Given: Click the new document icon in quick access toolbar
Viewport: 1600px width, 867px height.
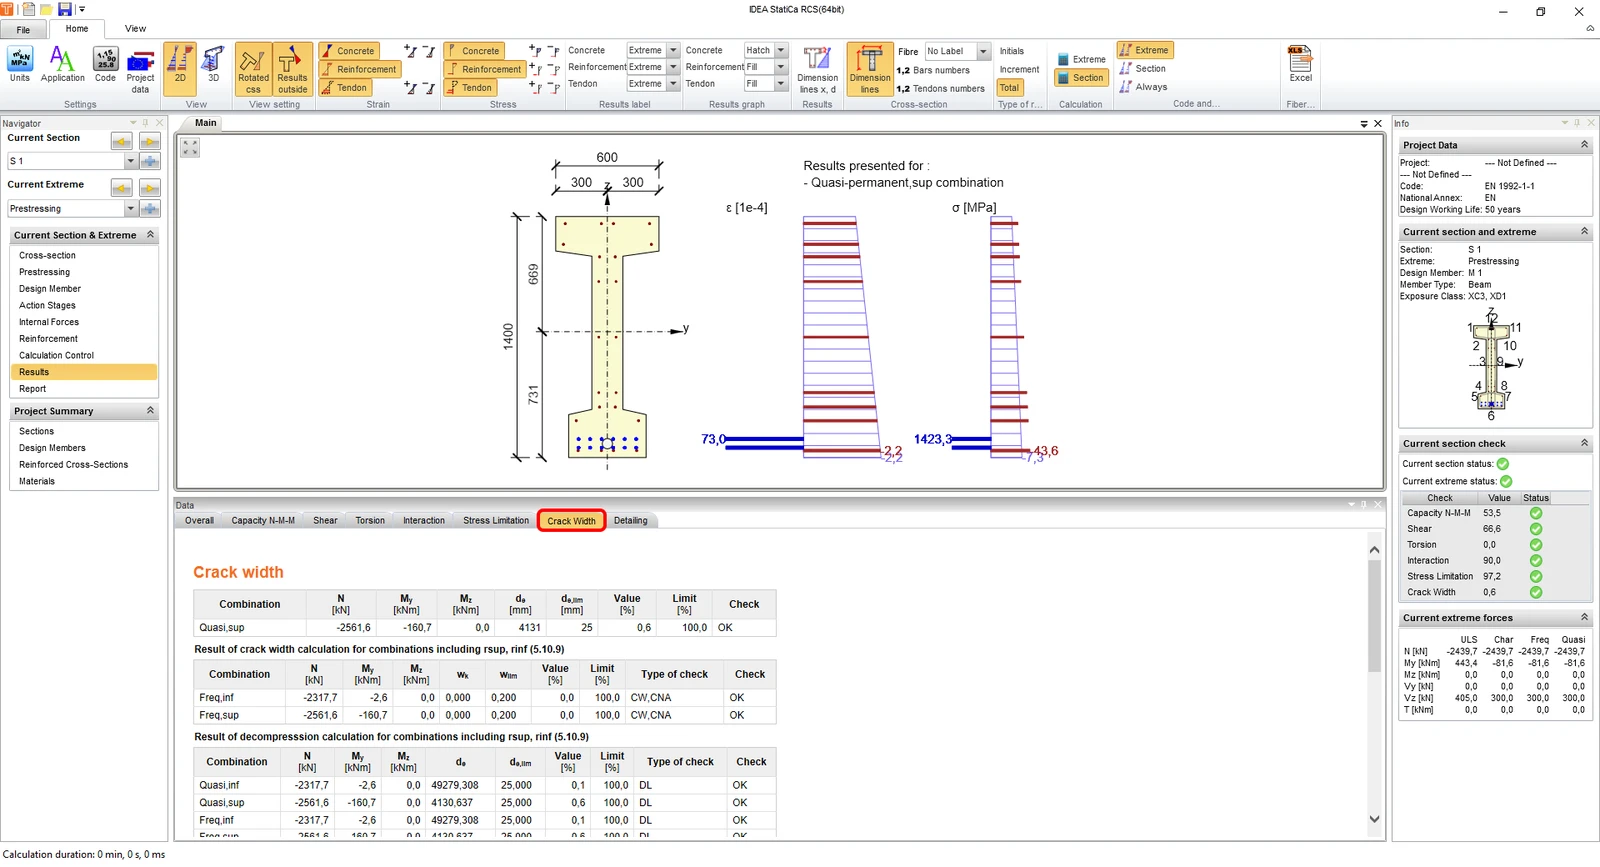Looking at the screenshot, I should [28, 9].
